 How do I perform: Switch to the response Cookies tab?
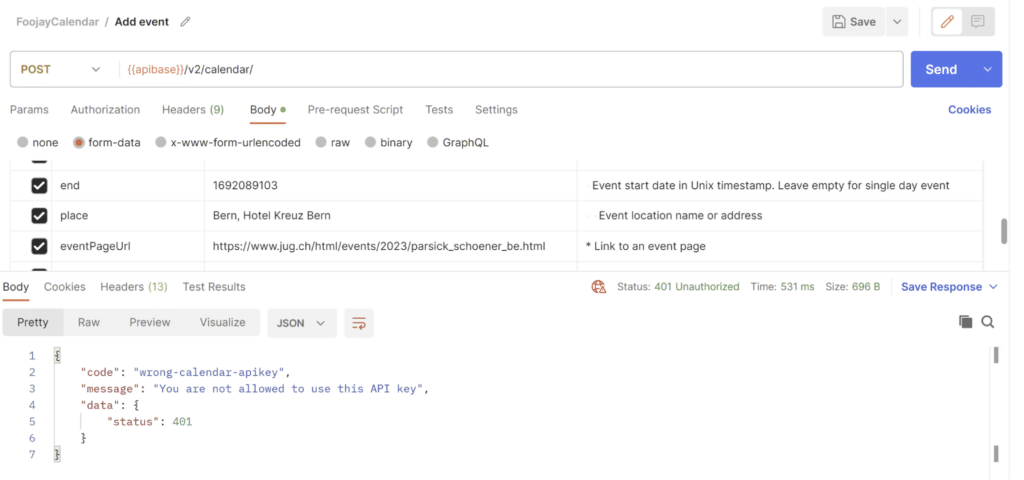click(x=65, y=287)
